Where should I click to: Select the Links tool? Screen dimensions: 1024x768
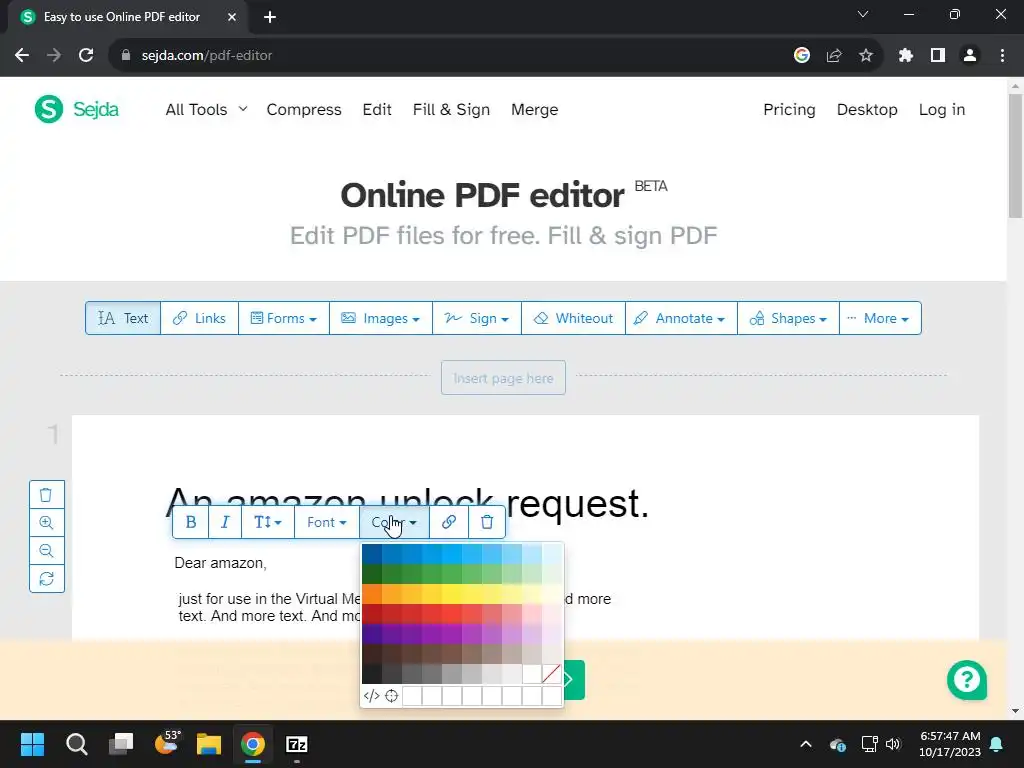[199, 318]
